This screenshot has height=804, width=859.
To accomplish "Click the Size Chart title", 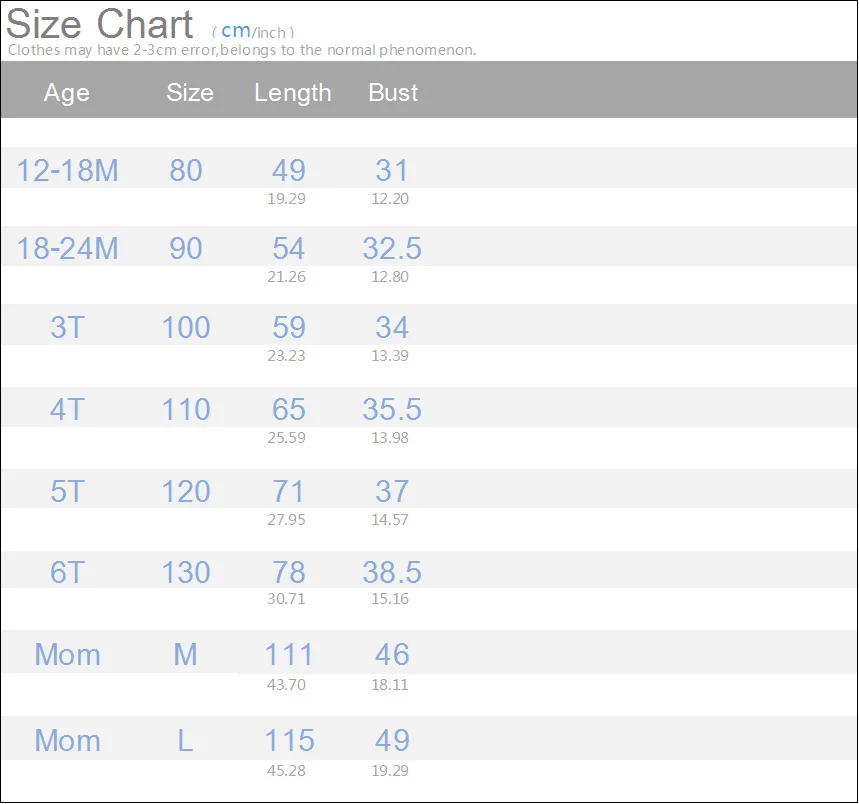I will [x=99, y=24].
